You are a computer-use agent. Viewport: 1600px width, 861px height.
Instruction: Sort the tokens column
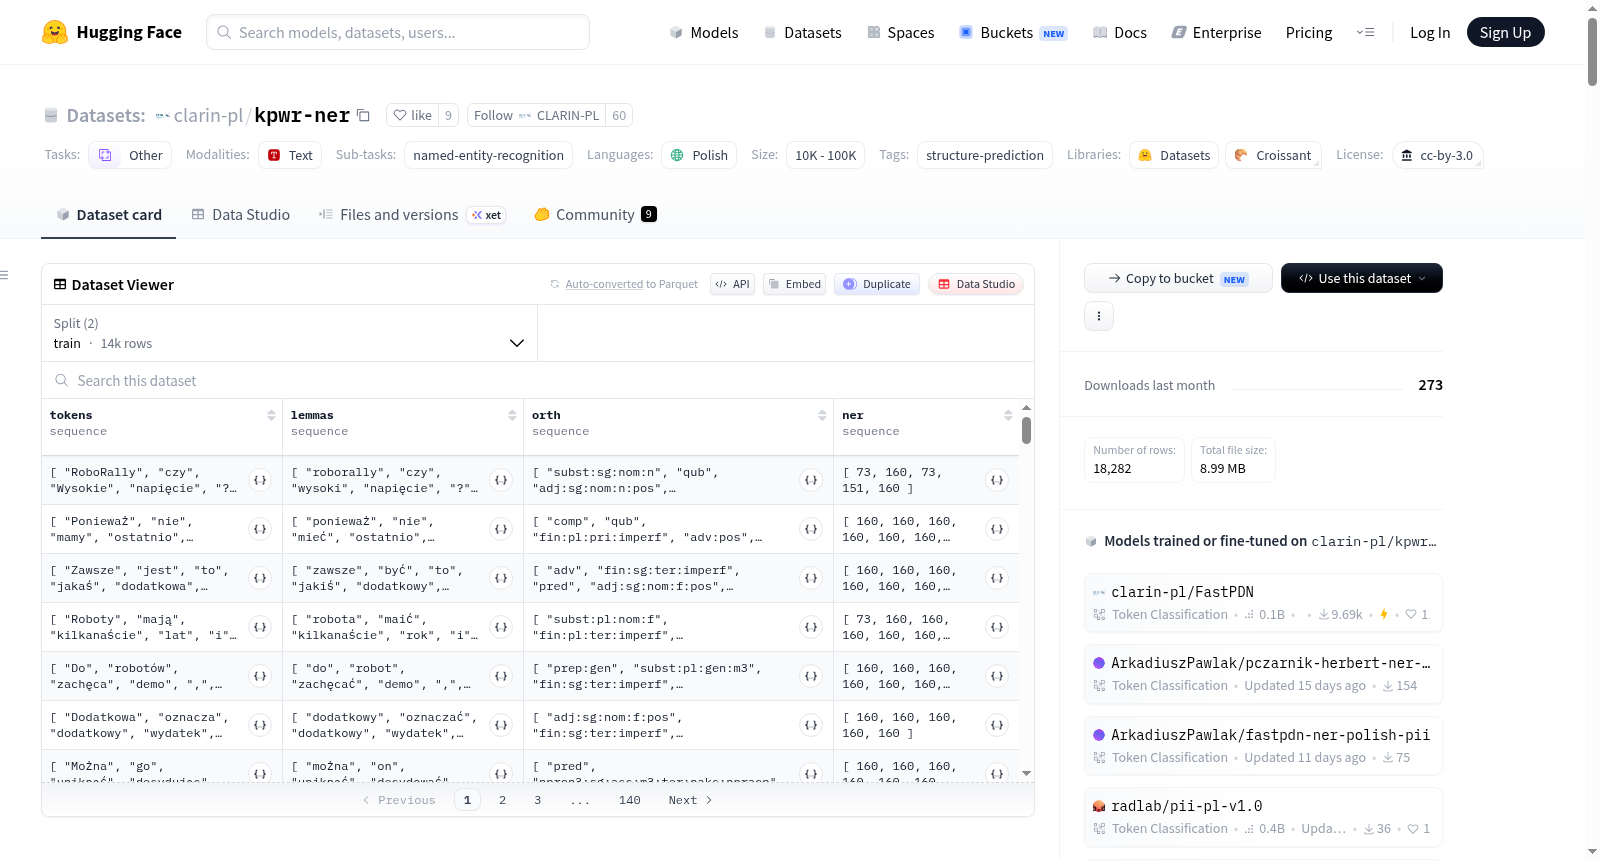(271, 415)
